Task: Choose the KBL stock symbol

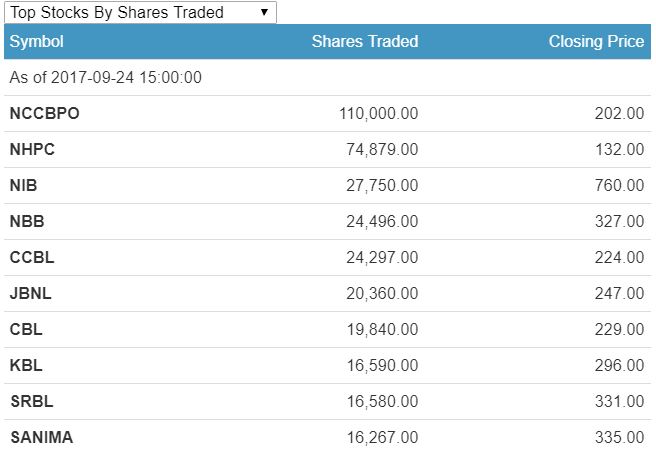Action: click(26, 365)
